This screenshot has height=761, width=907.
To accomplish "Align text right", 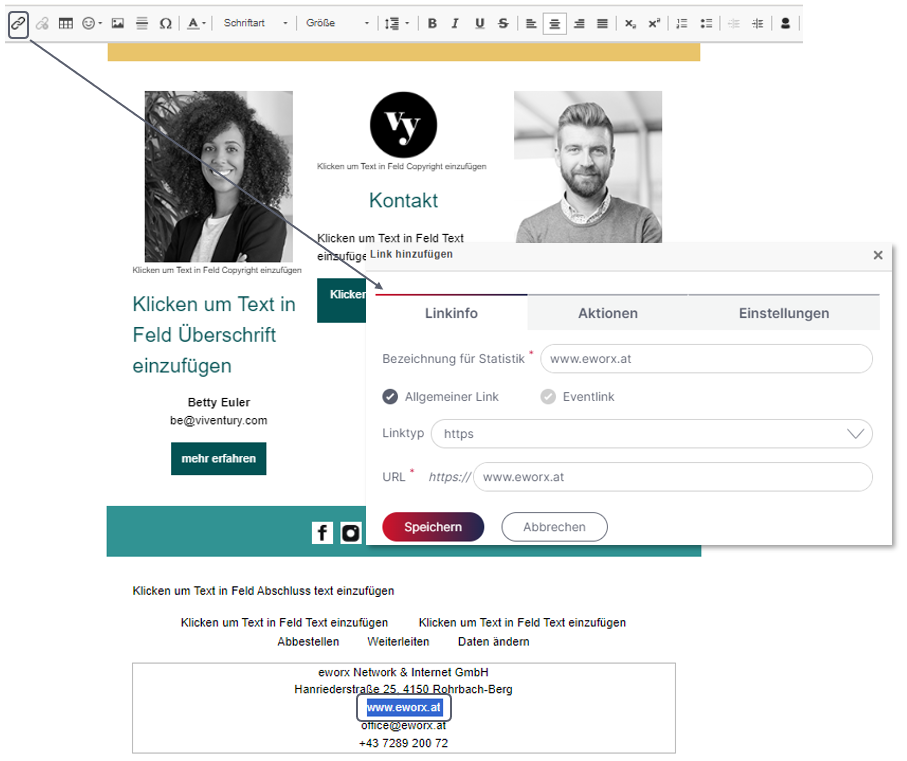I will pos(578,24).
